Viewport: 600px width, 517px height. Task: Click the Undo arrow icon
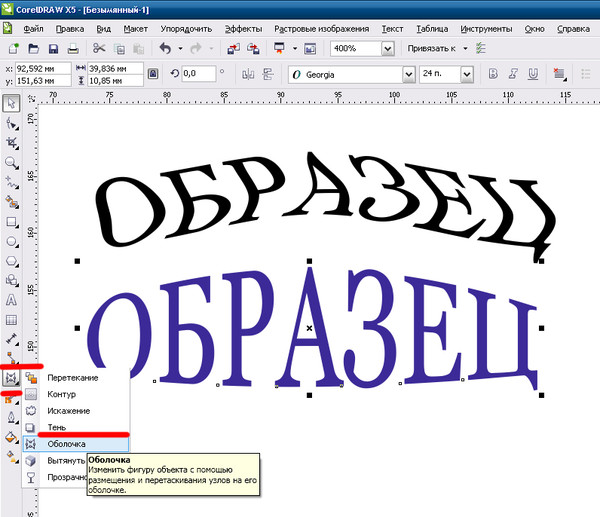pyautogui.click(x=165, y=48)
